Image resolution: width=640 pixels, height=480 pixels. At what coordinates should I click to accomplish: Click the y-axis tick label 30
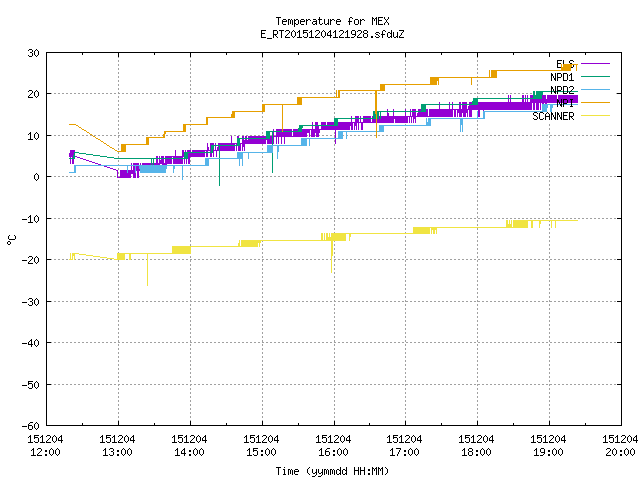(33, 53)
